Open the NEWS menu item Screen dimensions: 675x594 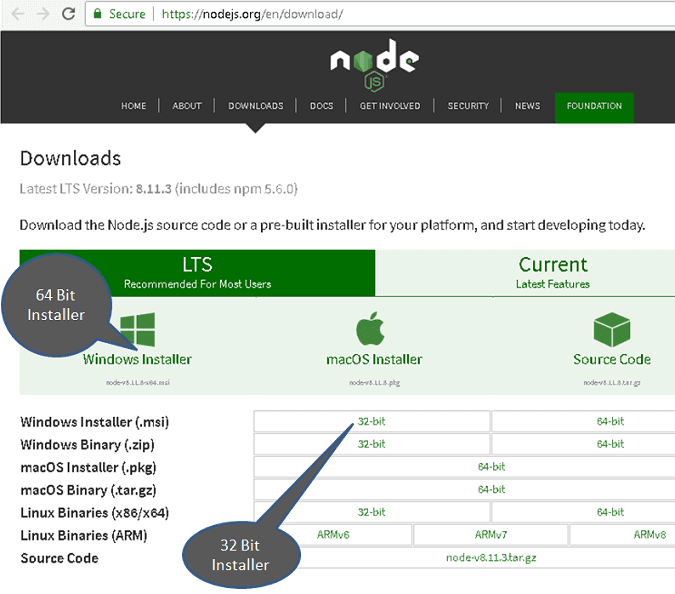pos(527,106)
